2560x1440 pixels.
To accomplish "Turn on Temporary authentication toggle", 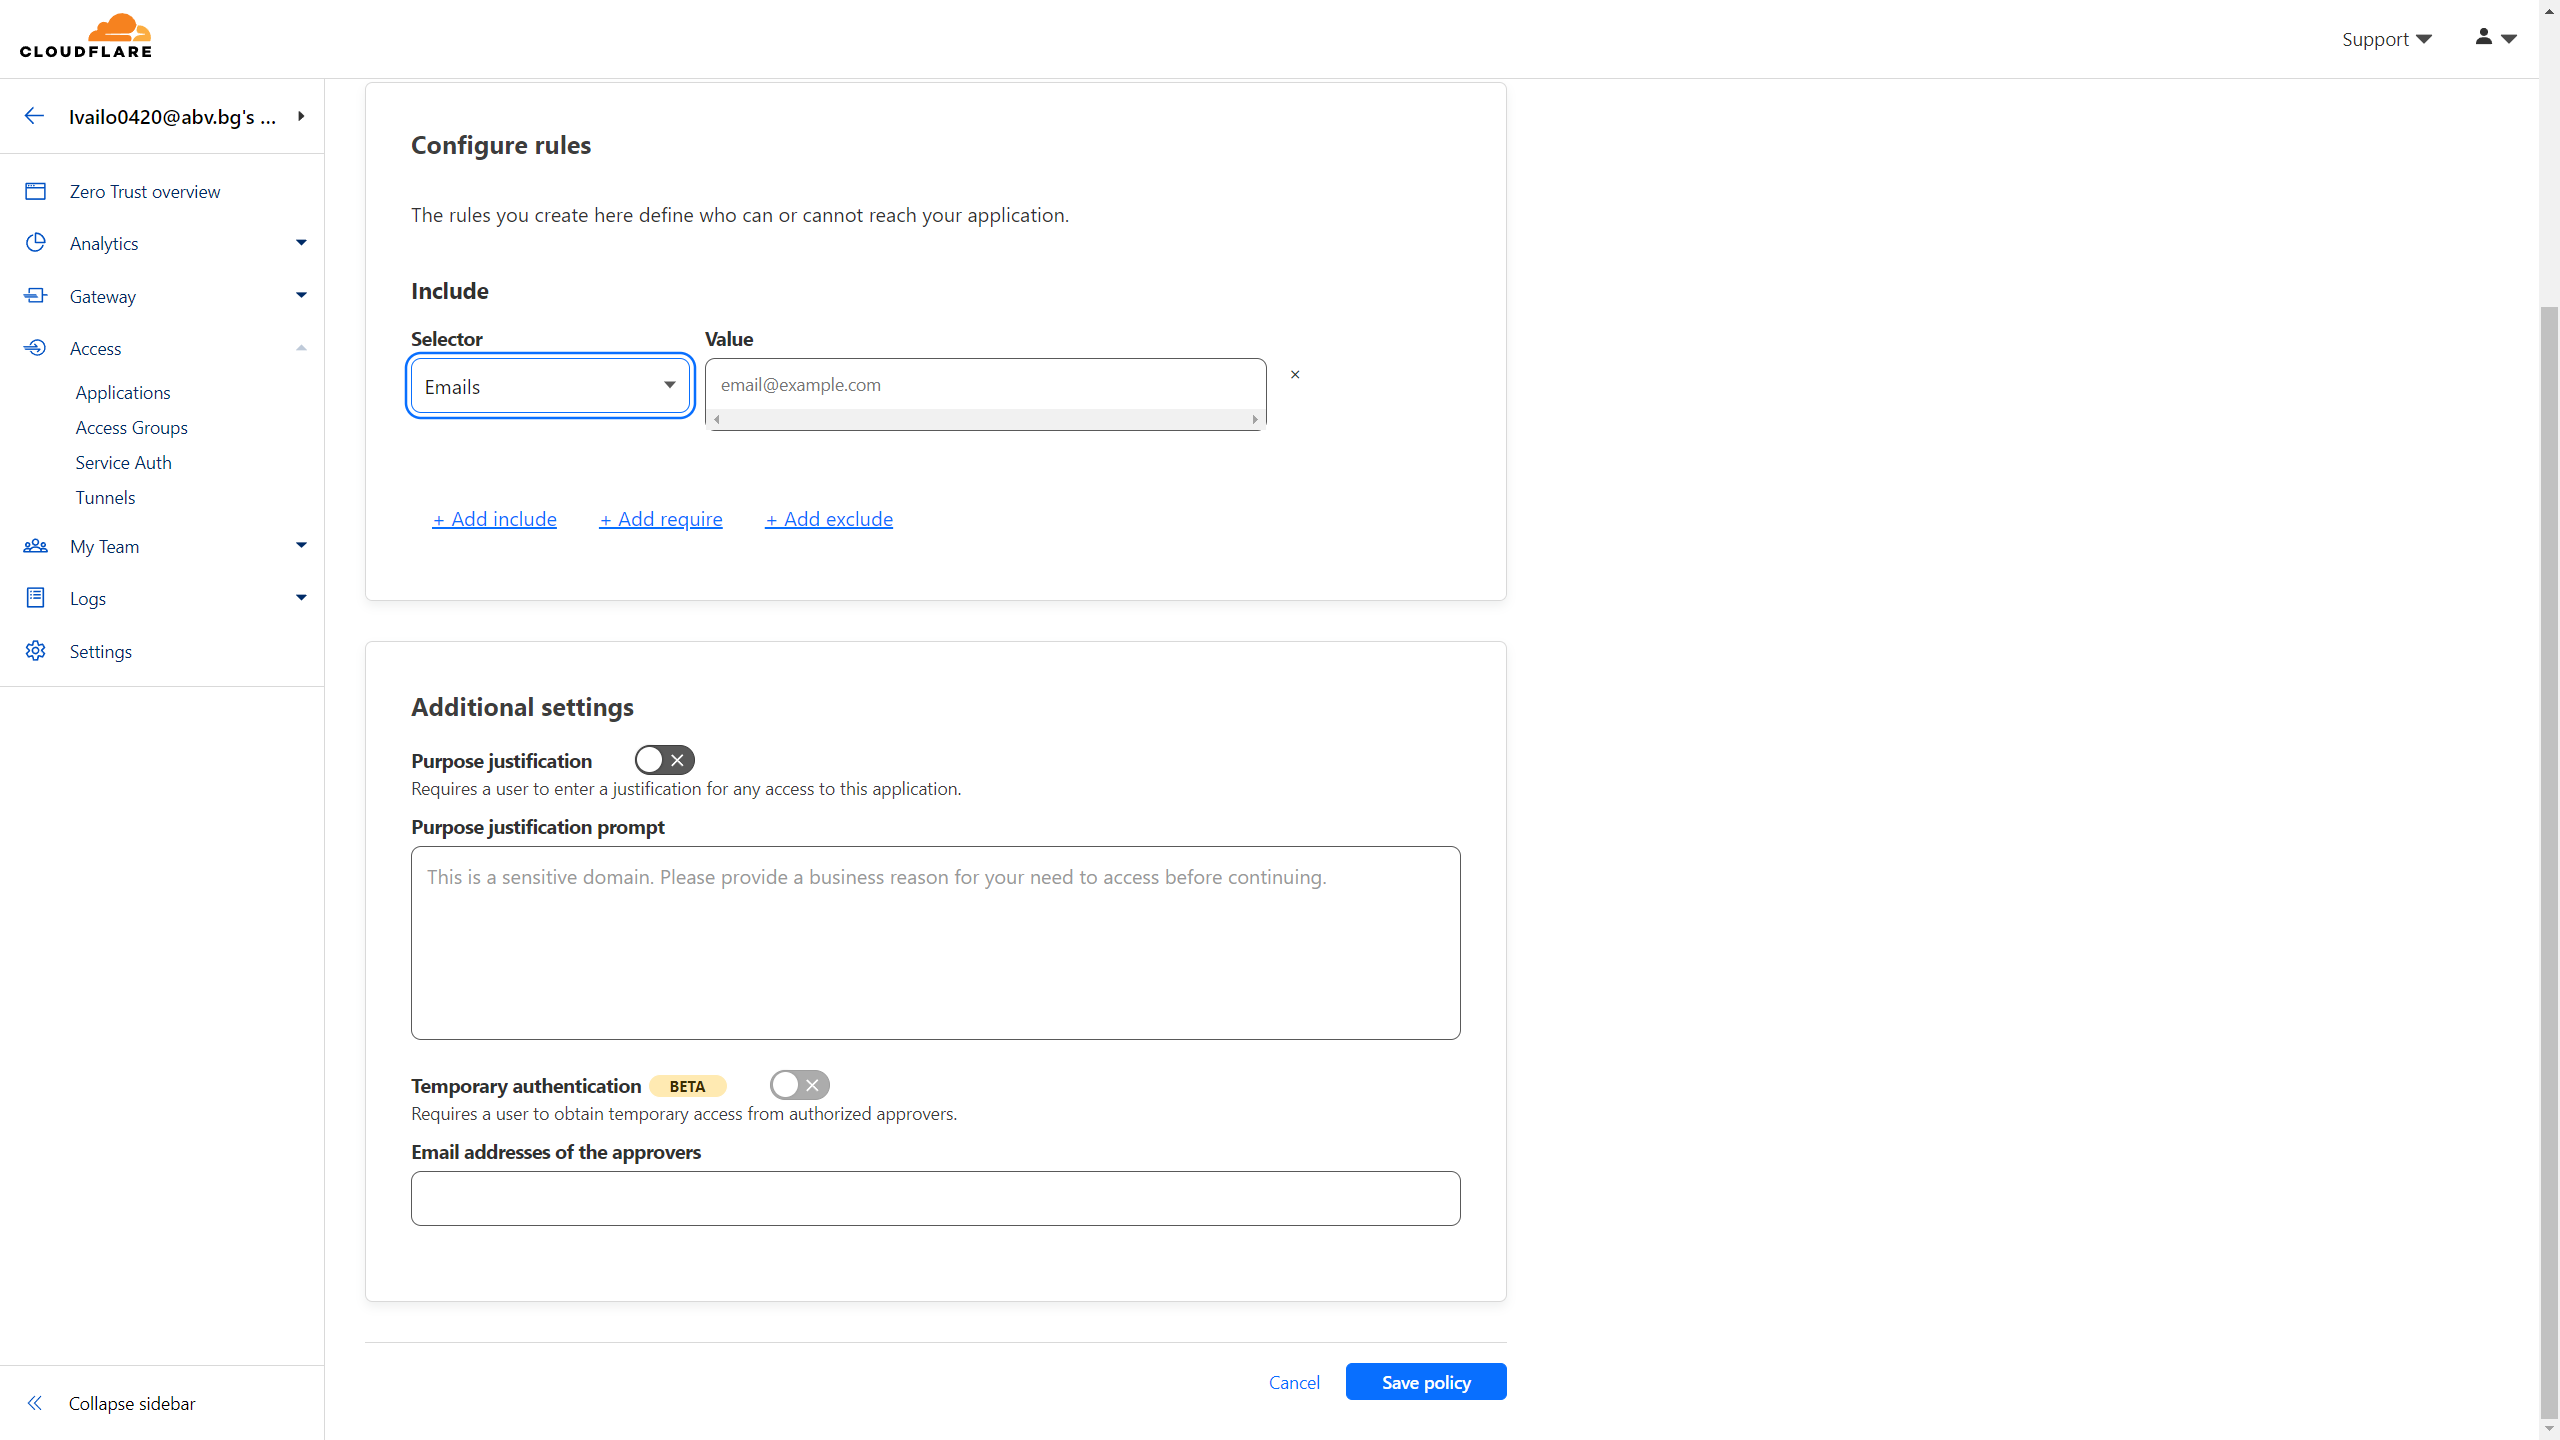I will (799, 1085).
